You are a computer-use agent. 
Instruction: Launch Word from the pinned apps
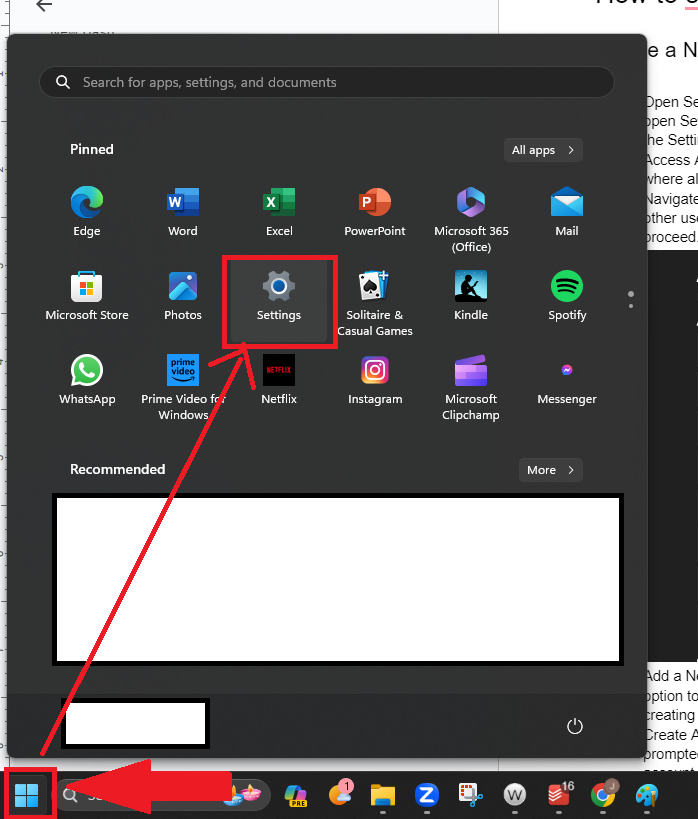183,212
